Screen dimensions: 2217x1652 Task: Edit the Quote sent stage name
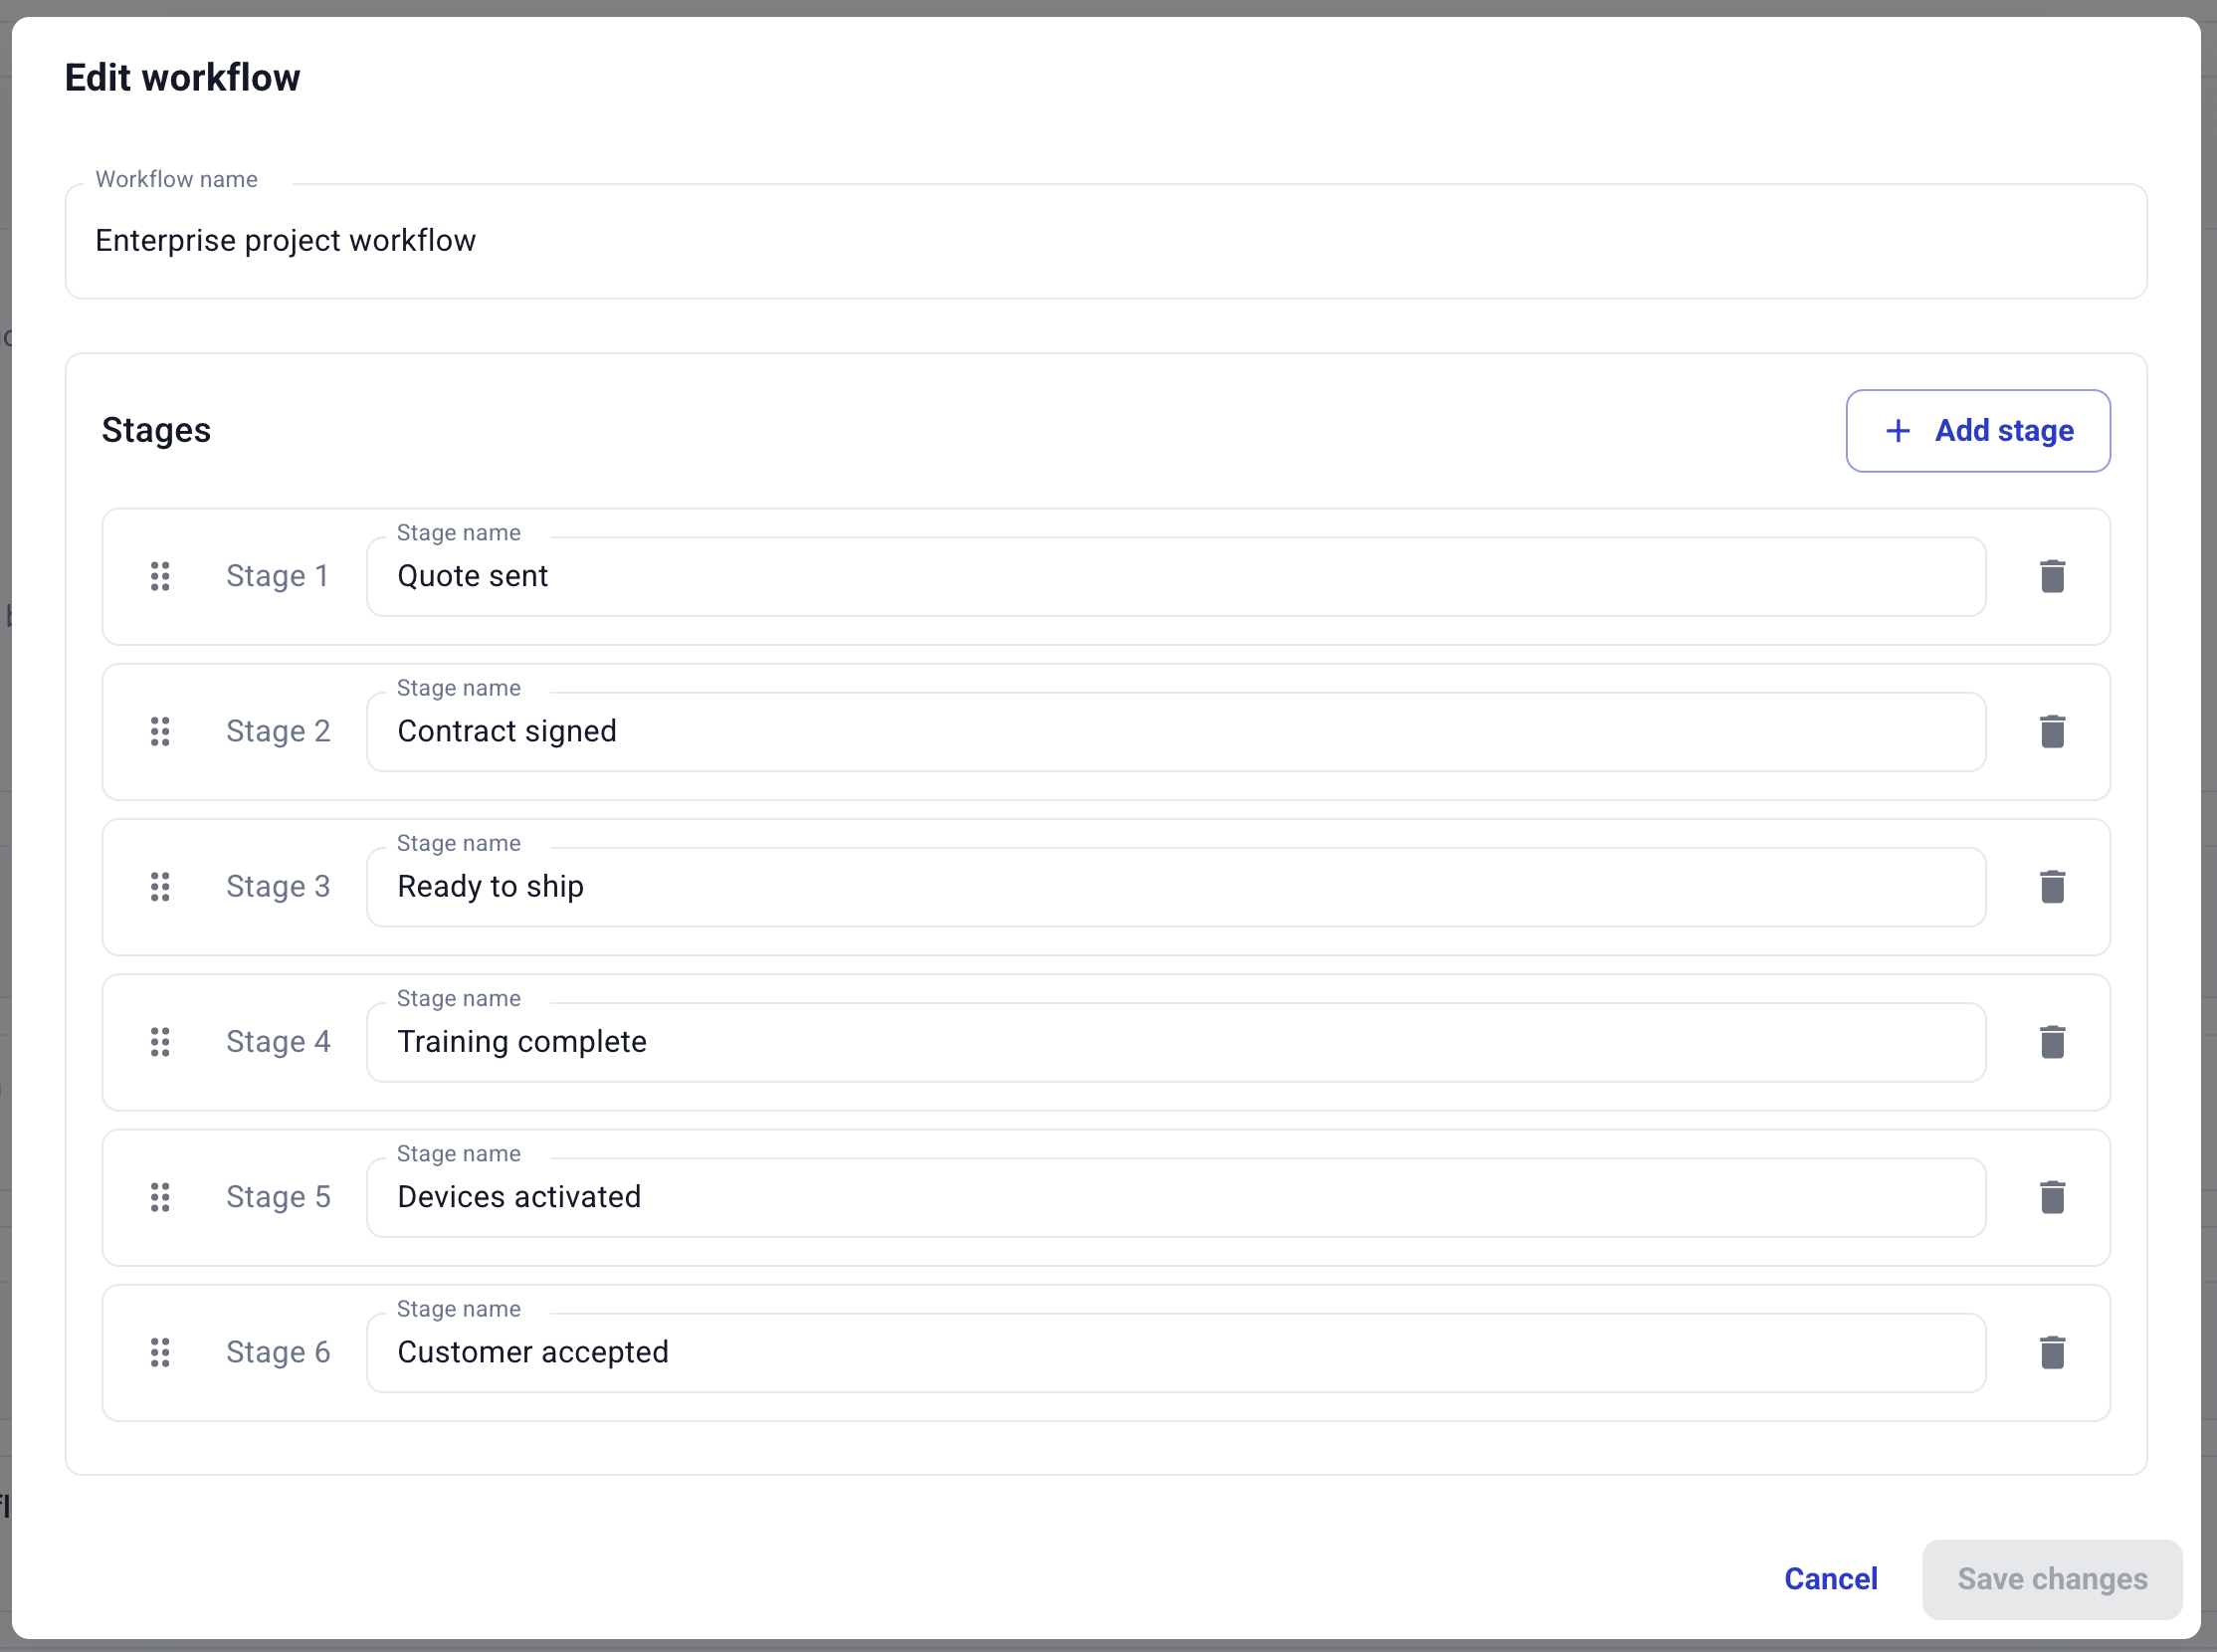click(x=1176, y=577)
